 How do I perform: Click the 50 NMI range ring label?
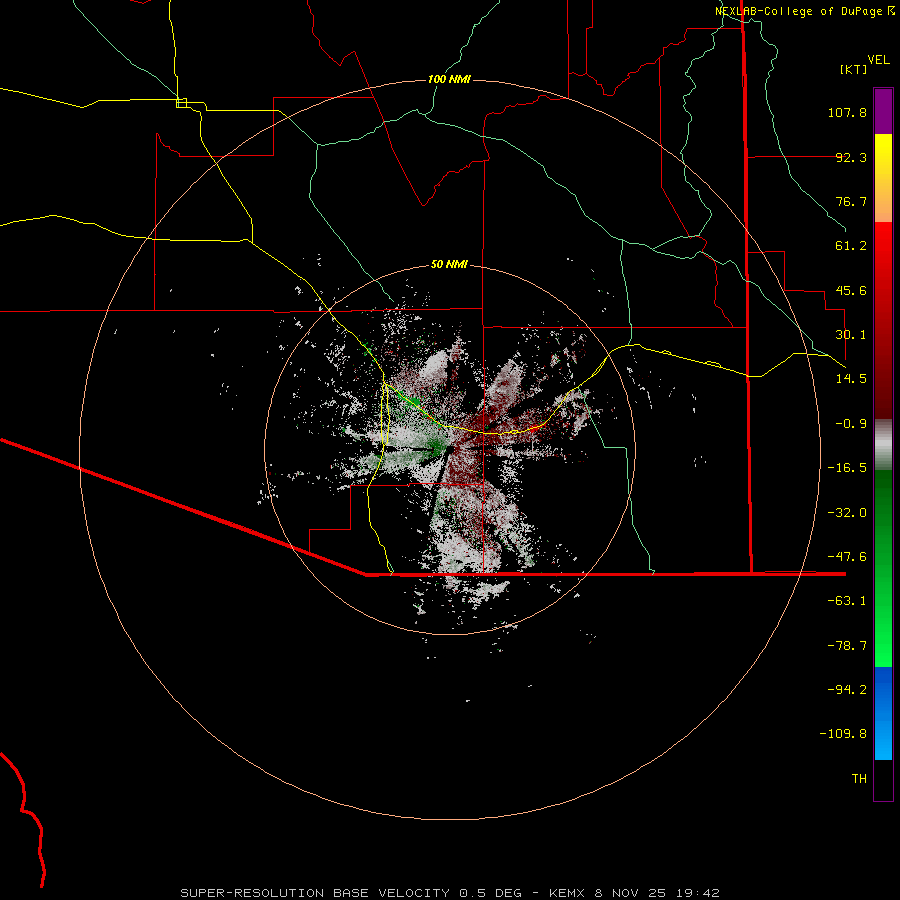(x=449, y=264)
